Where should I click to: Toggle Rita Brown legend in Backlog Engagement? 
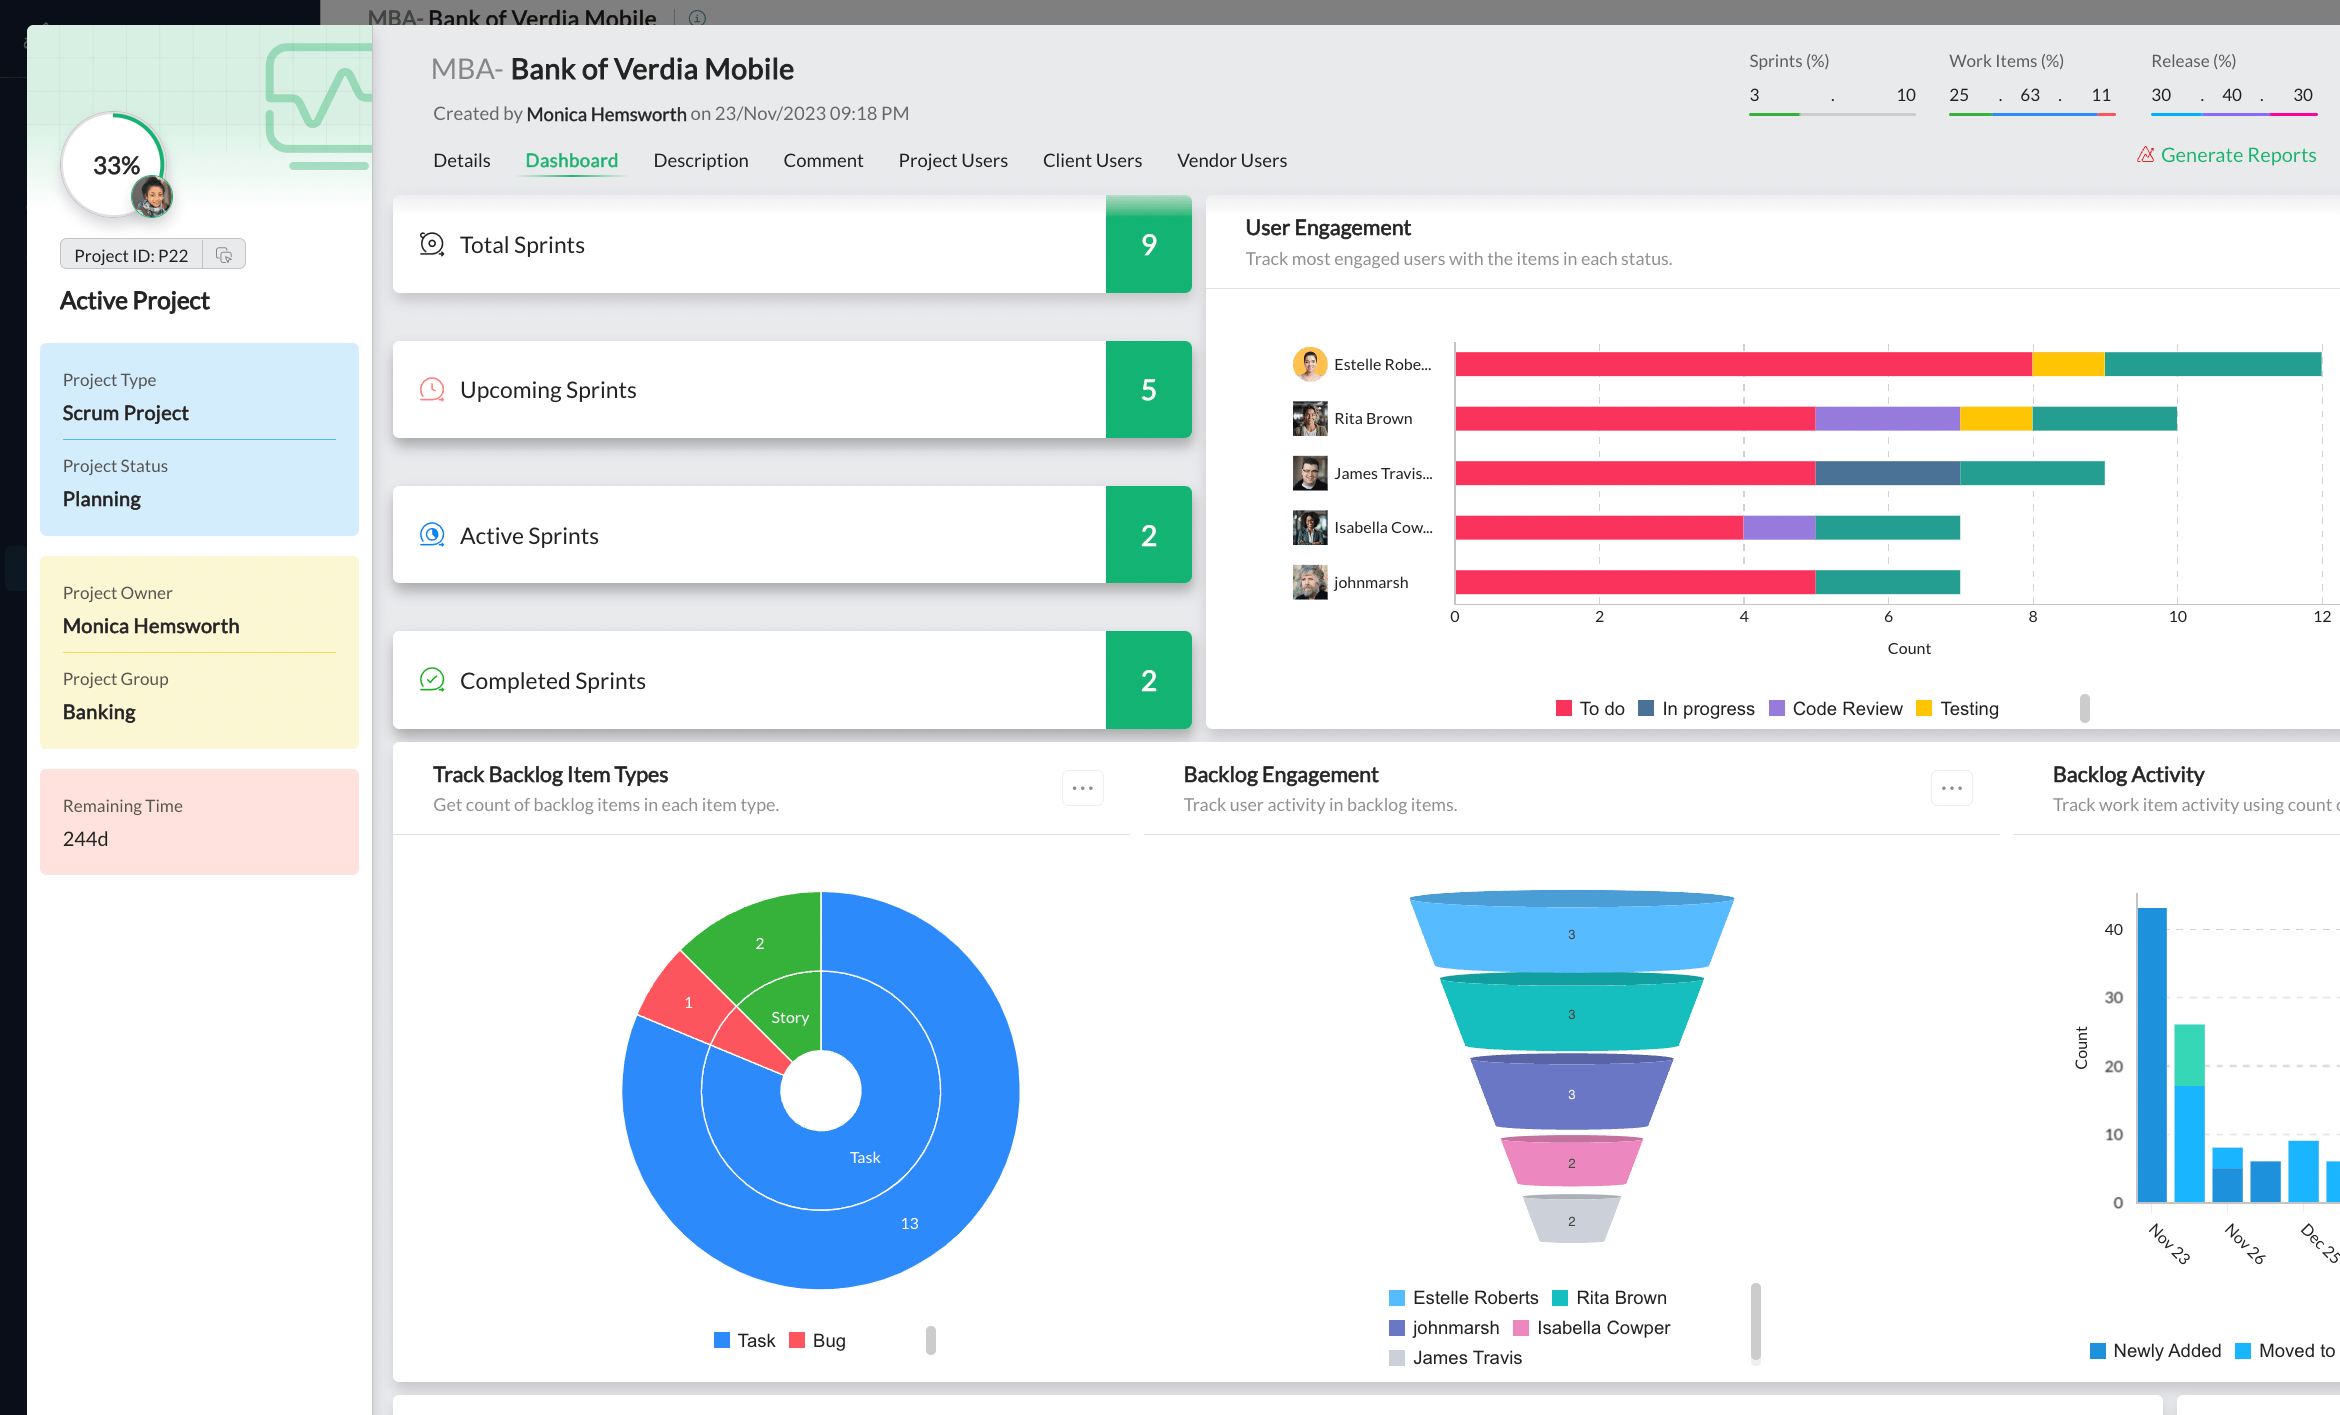pyautogui.click(x=1608, y=1297)
